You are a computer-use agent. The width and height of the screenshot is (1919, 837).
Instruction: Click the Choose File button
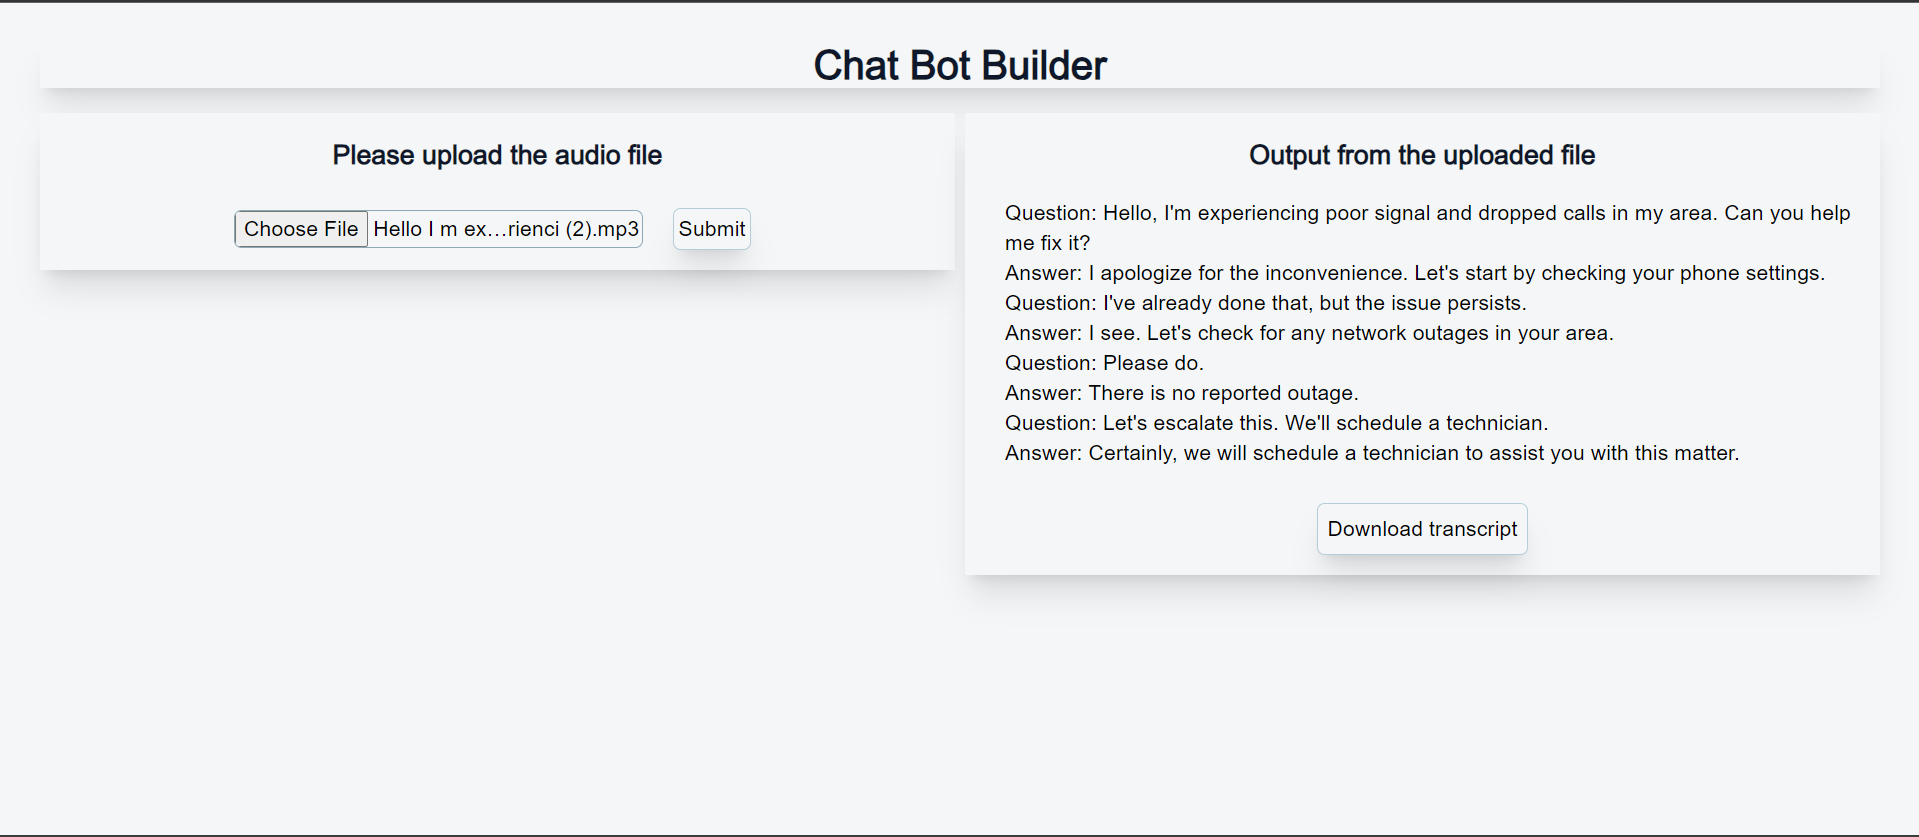[x=301, y=229]
